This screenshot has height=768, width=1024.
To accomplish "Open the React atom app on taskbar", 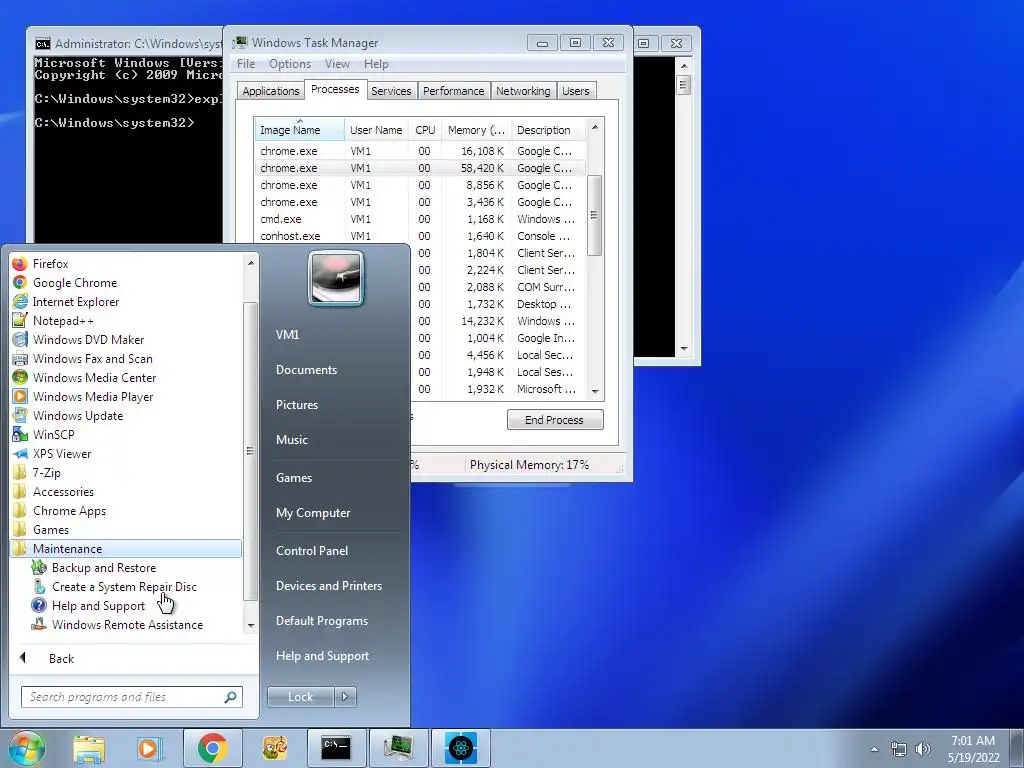I will [x=461, y=748].
